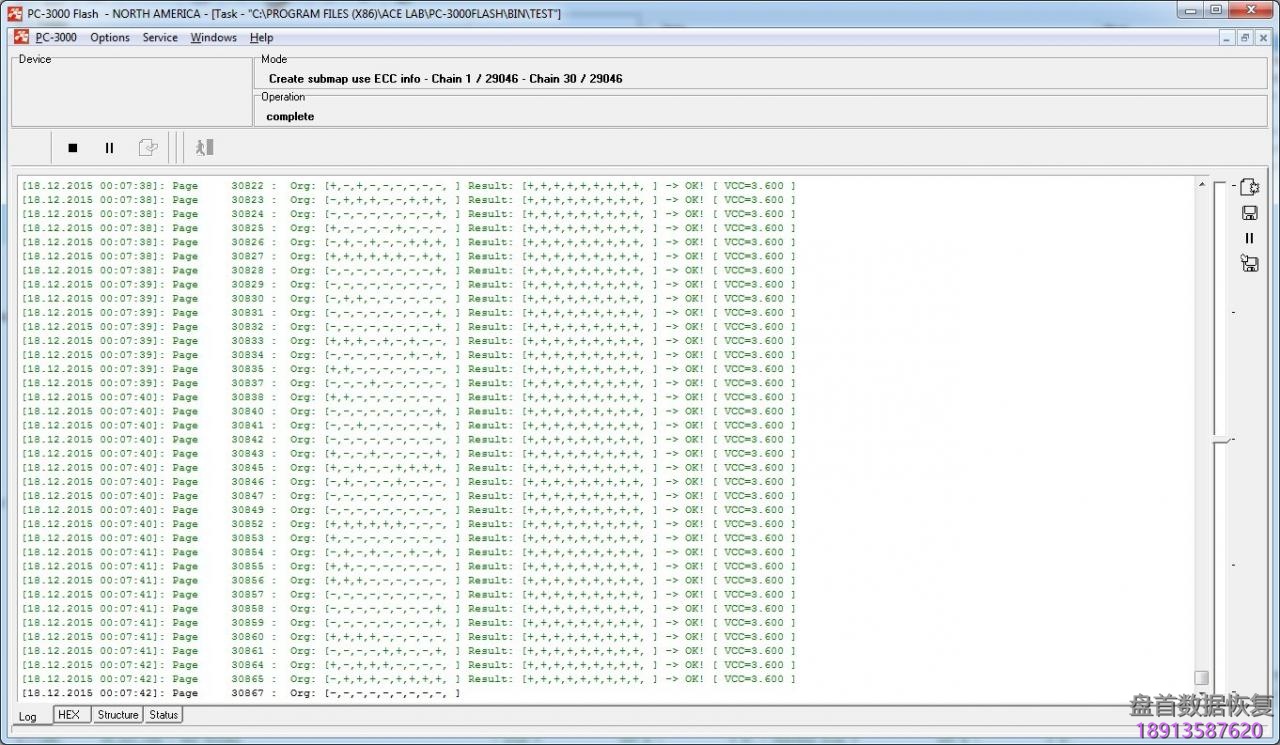This screenshot has height=745, width=1280.
Task: Open the Options menu
Action: coord(110,38)
